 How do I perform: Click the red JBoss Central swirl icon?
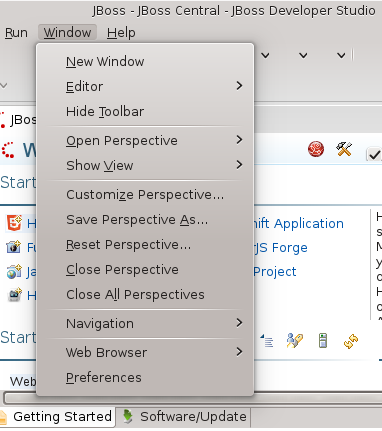coord(316,149)
